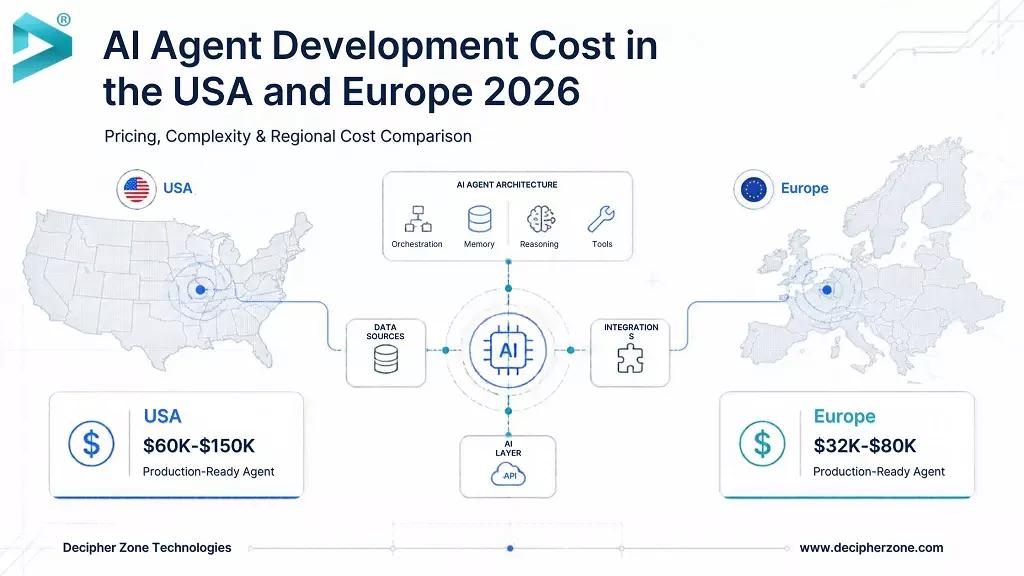Click the Europe dollar sign icon
Viewport: 1024px width, 576px height.
[762, 444]
